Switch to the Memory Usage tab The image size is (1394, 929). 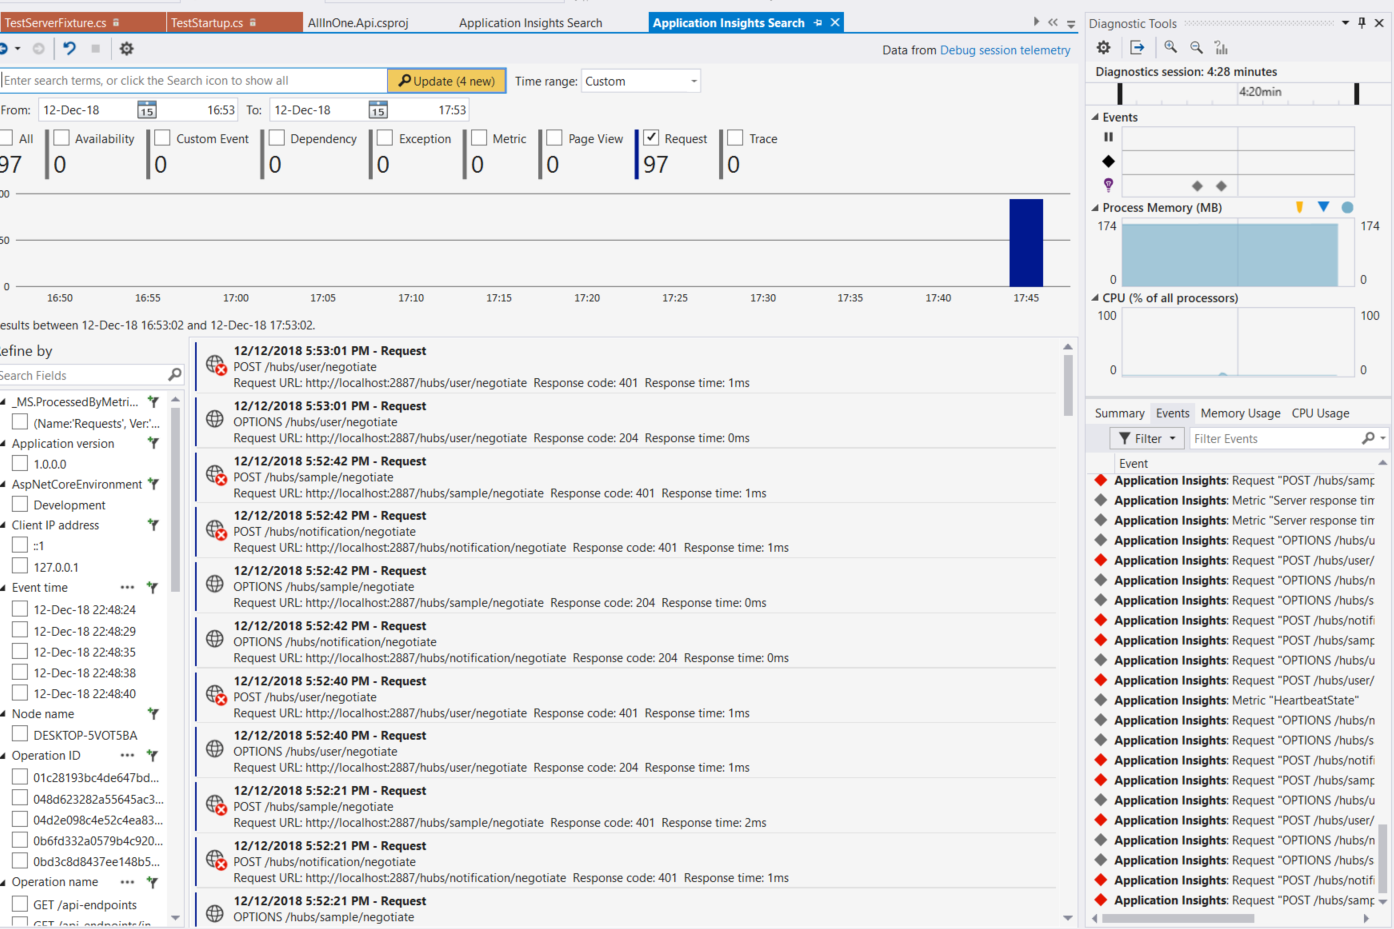[x=1240, y=413]
